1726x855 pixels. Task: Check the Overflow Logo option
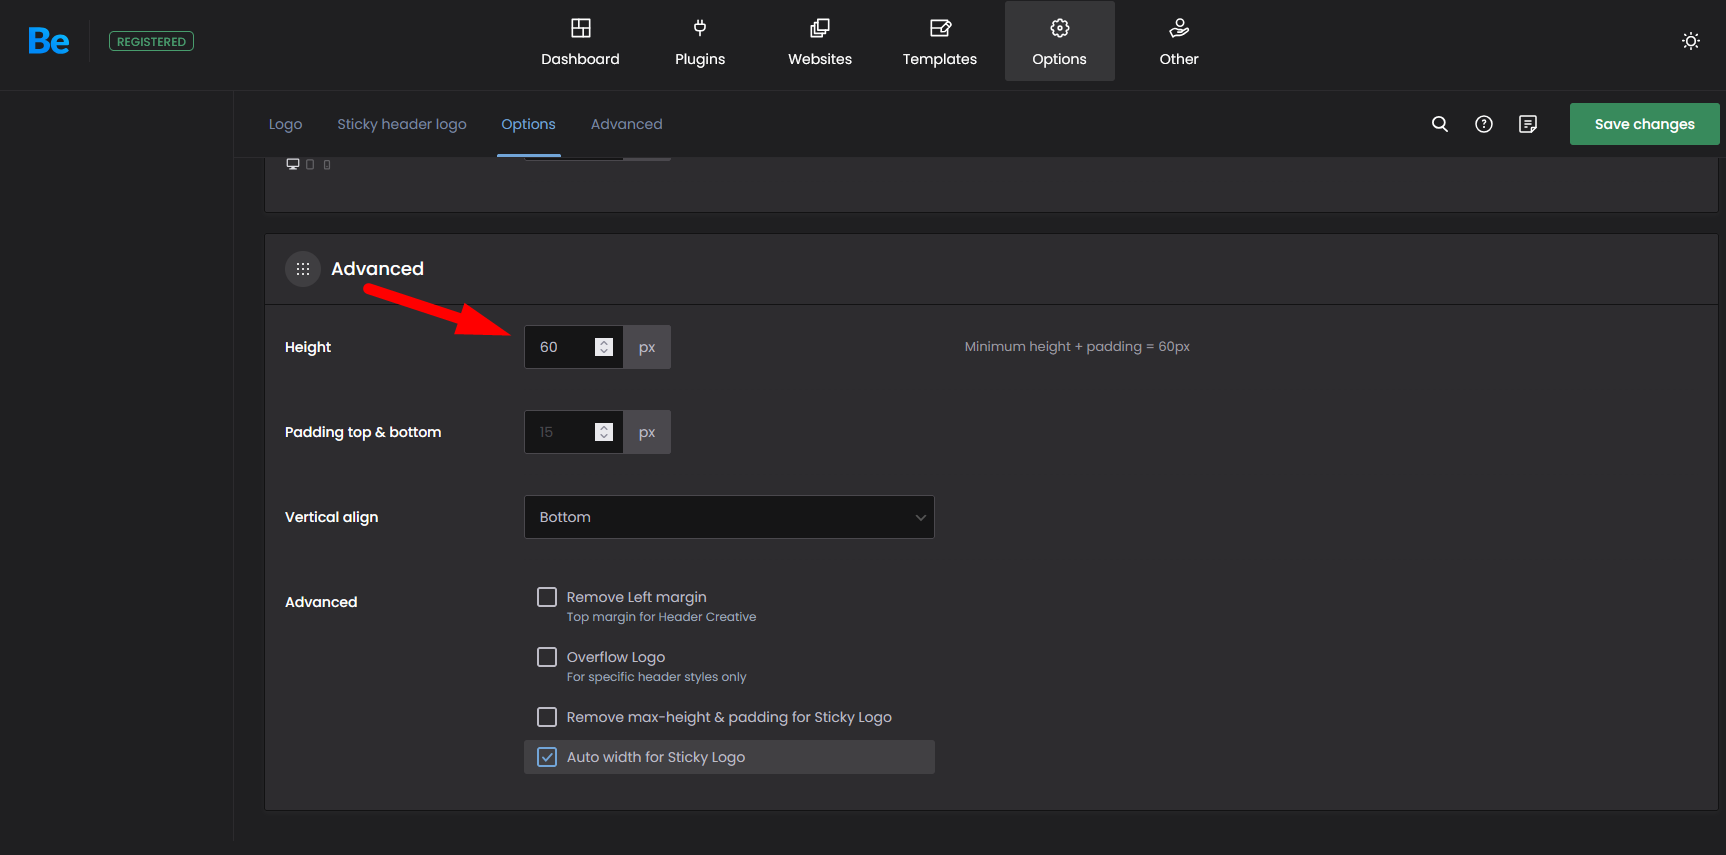[547, 657]
